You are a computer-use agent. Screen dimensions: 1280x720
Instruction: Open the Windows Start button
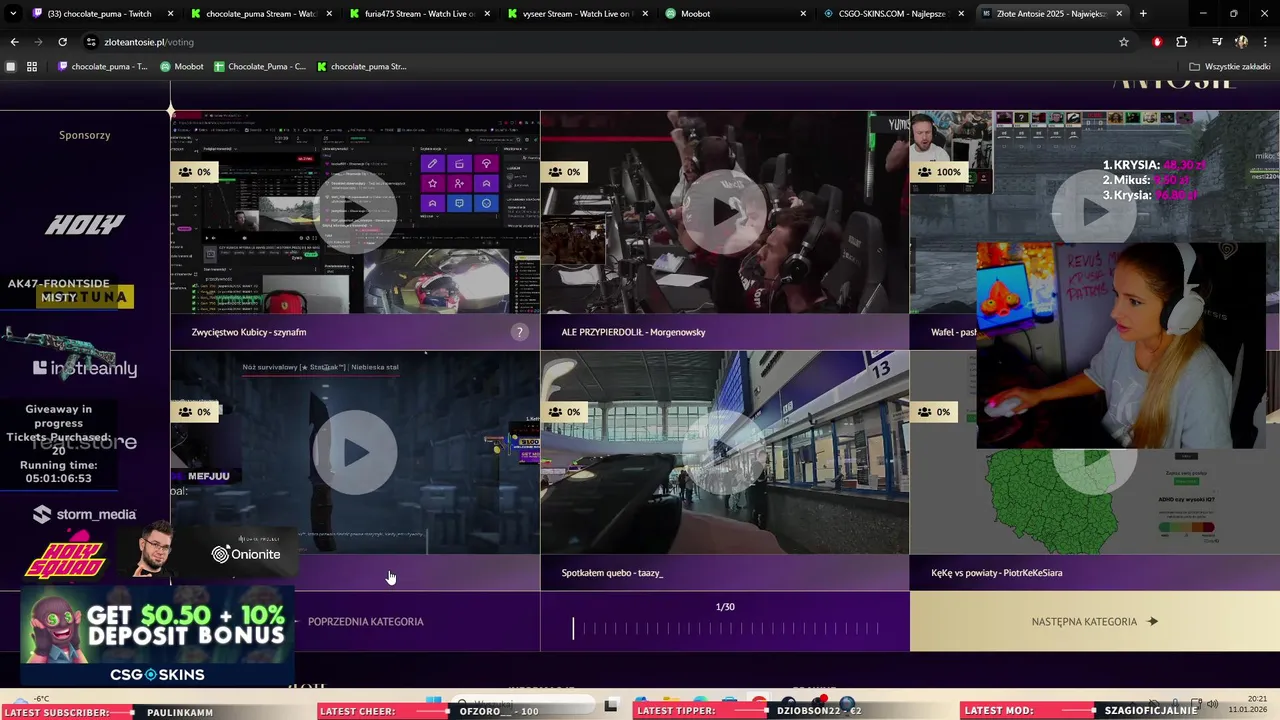433,704
